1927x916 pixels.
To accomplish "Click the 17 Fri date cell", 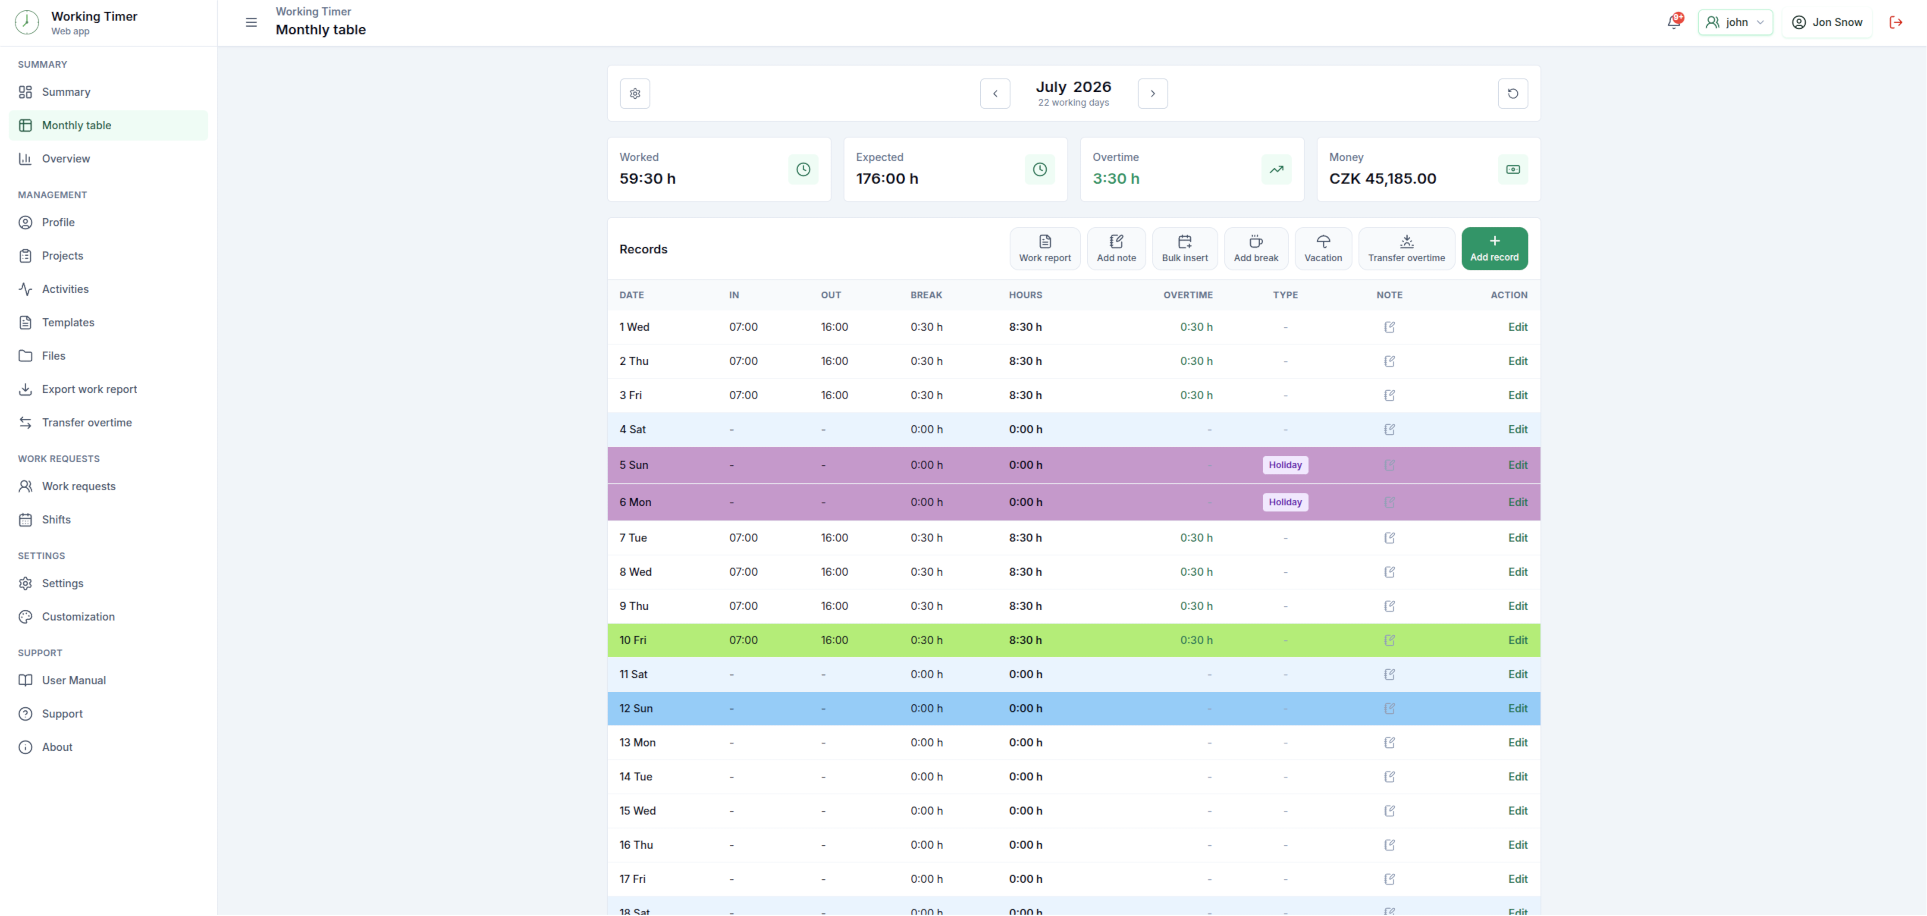I will coord(632,879).
